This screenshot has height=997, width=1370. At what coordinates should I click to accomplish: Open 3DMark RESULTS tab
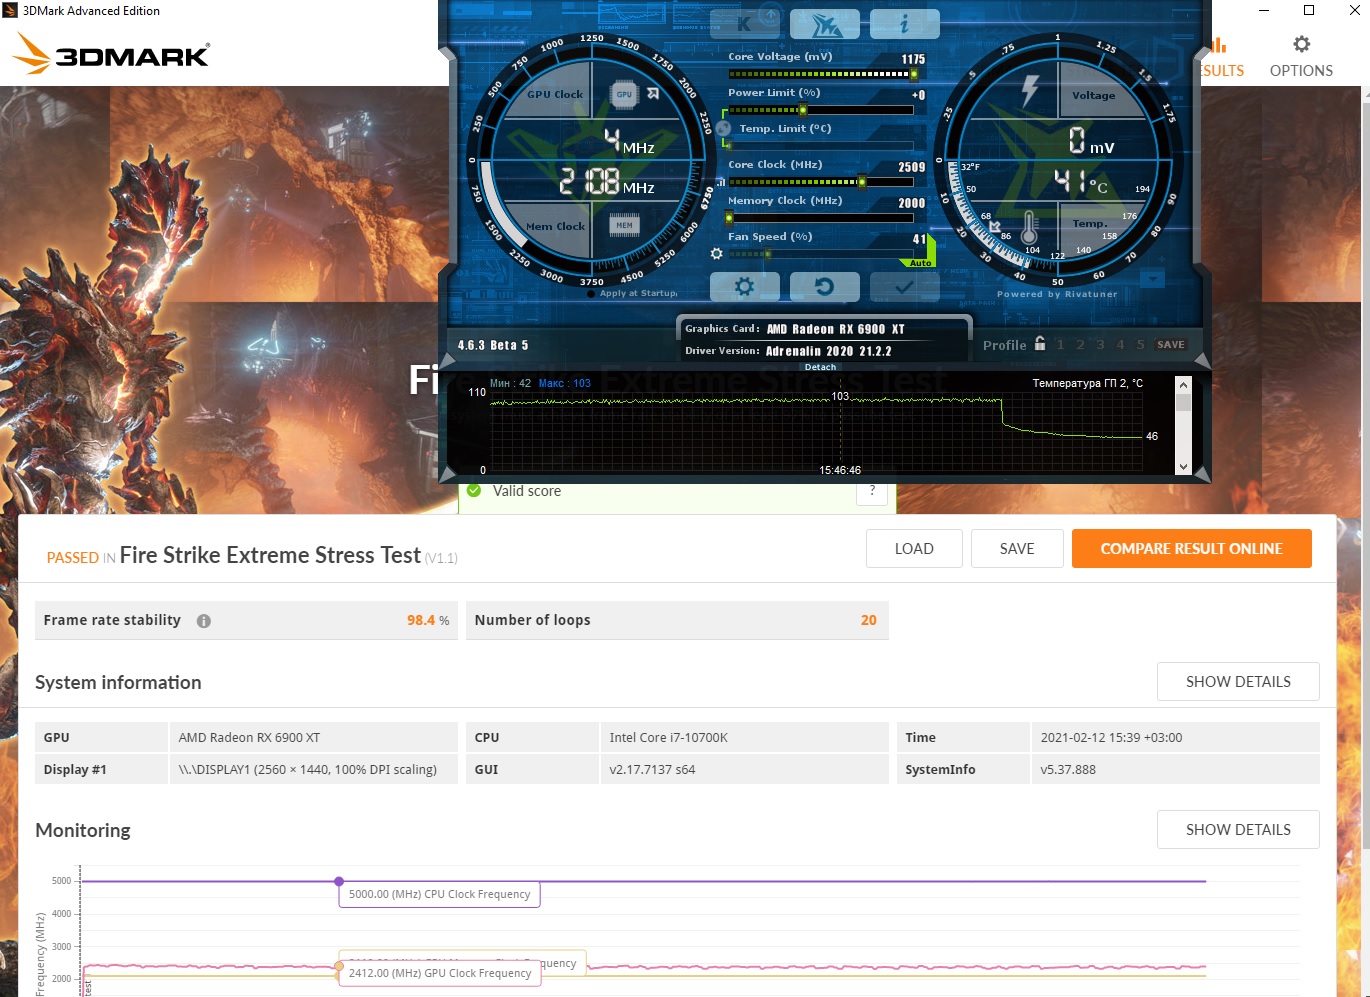point(1222,56)
